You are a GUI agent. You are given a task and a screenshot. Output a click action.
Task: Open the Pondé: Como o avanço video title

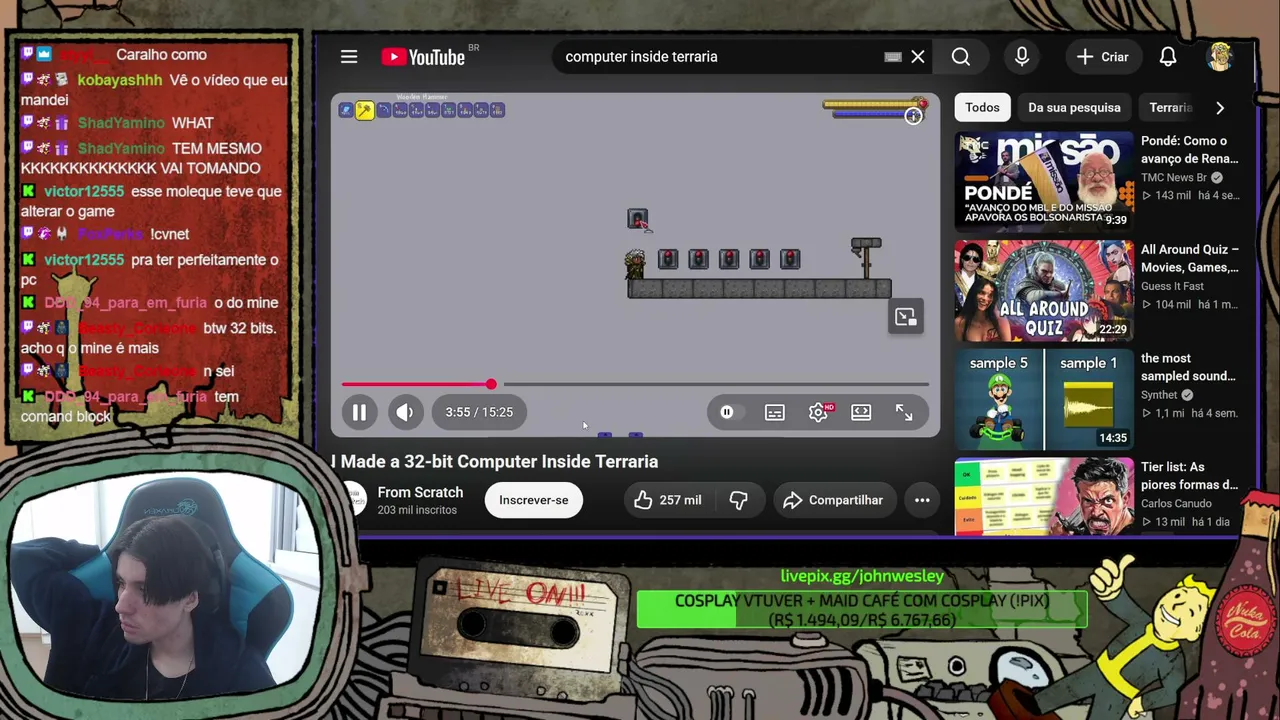(1190, 150)
